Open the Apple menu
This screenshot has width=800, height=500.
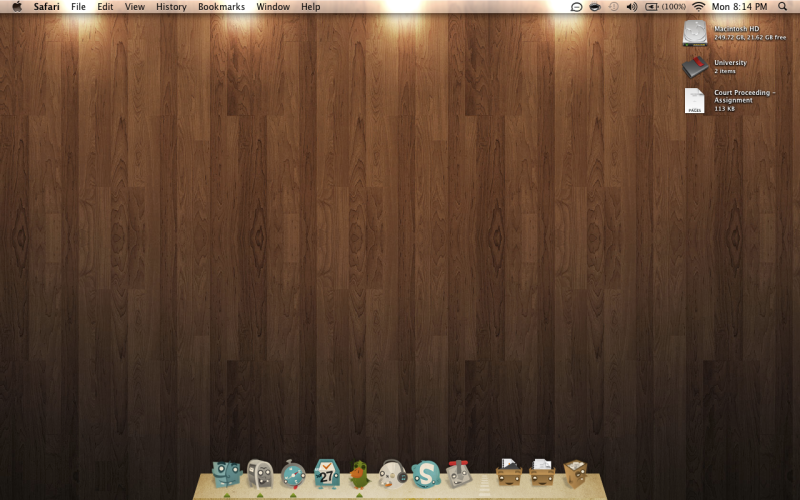click(17, 7)
